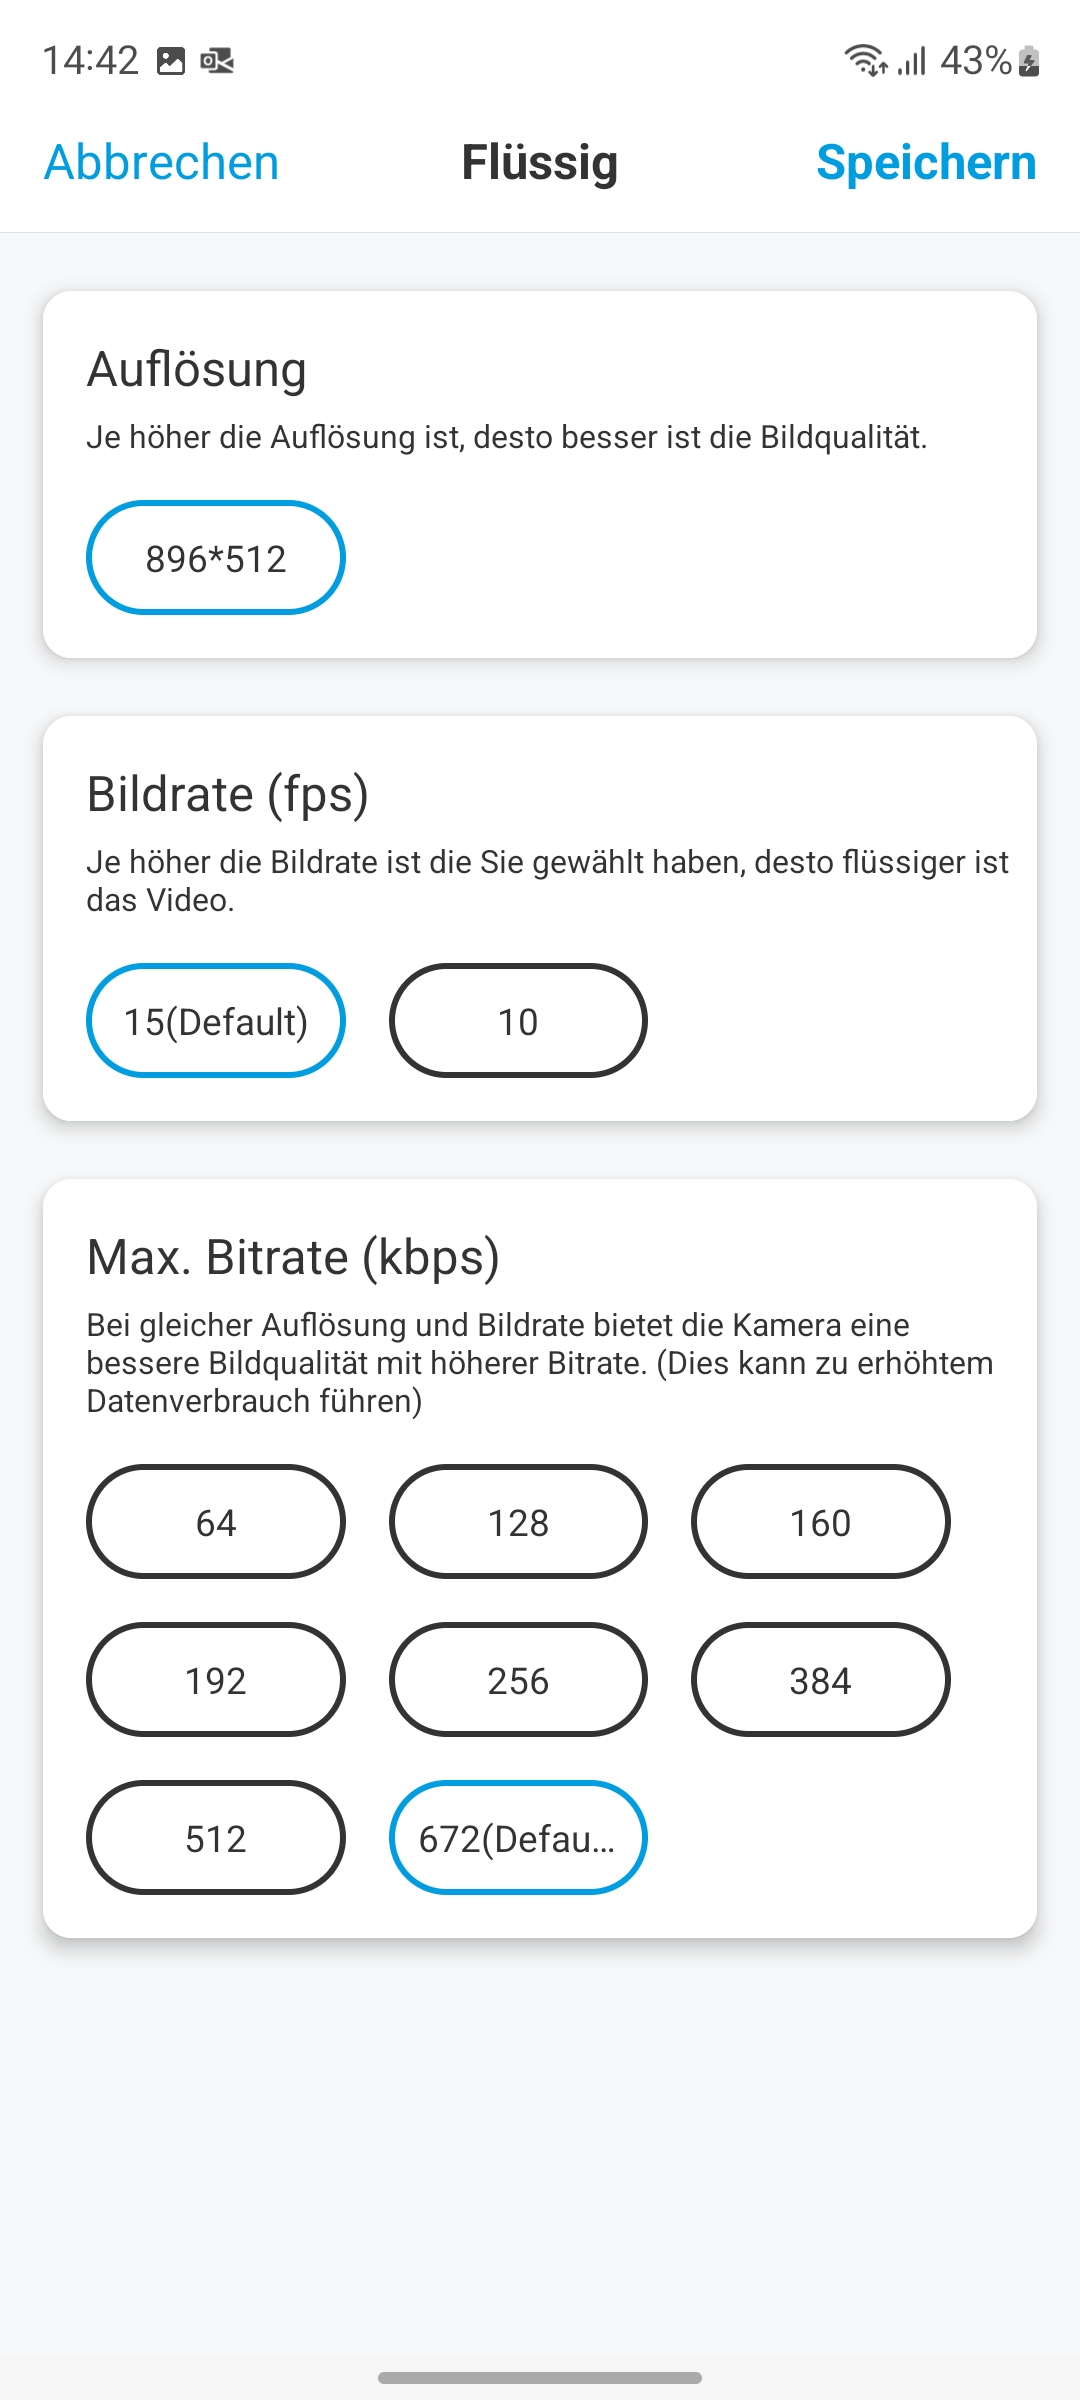The width and height of the screenshot is (1080, 2400).
Task: Select the 896*512 resolution option
Action: click(x=216, y=558)
